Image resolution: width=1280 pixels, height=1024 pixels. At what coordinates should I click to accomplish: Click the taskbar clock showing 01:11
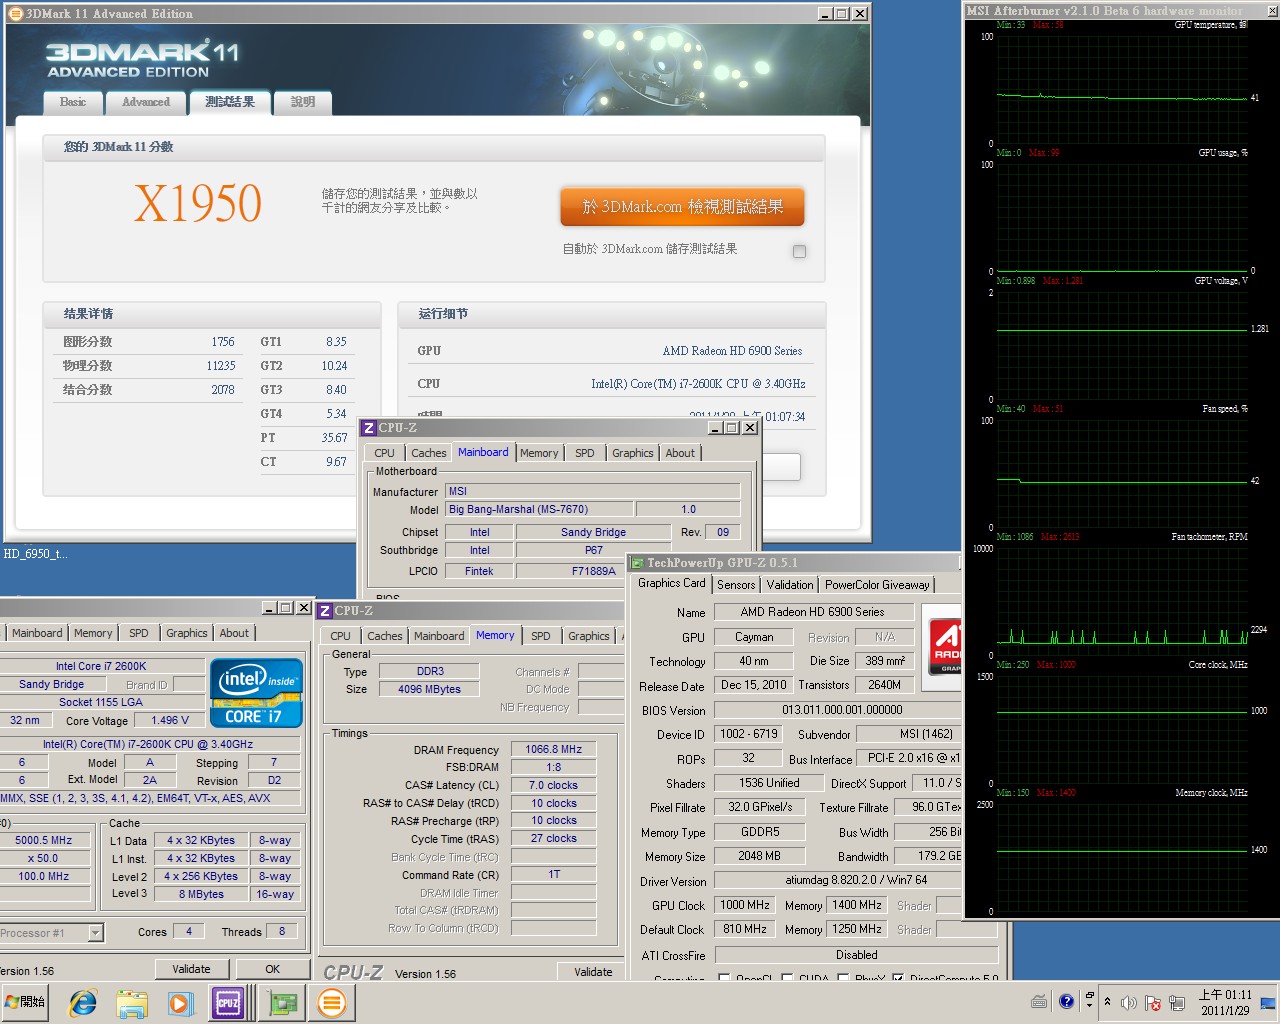(x=1225, y=1002)
